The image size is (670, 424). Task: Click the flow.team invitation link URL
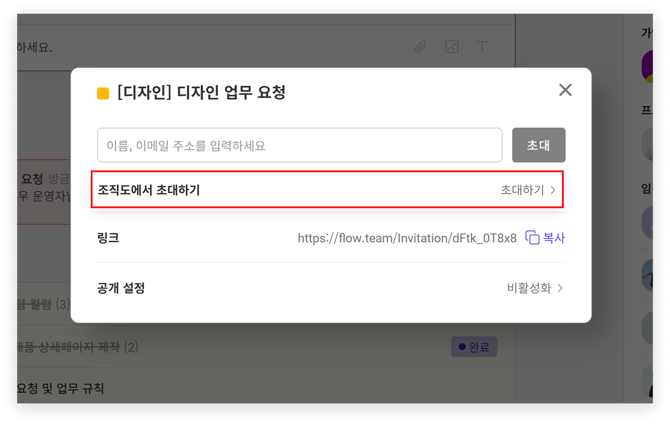(407, 238)
